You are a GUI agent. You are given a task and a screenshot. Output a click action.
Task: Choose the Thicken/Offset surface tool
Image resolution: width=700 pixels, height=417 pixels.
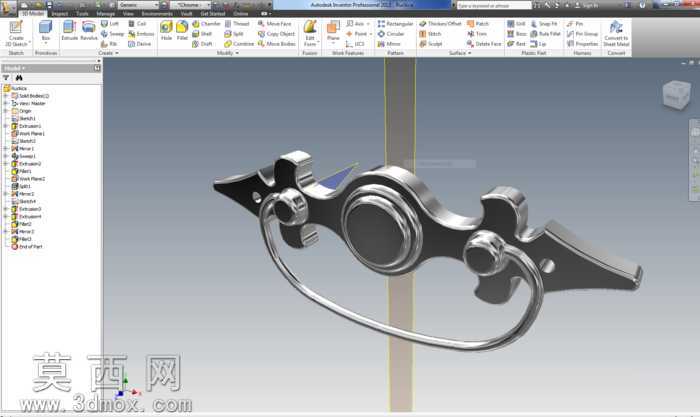pos(440,24)
